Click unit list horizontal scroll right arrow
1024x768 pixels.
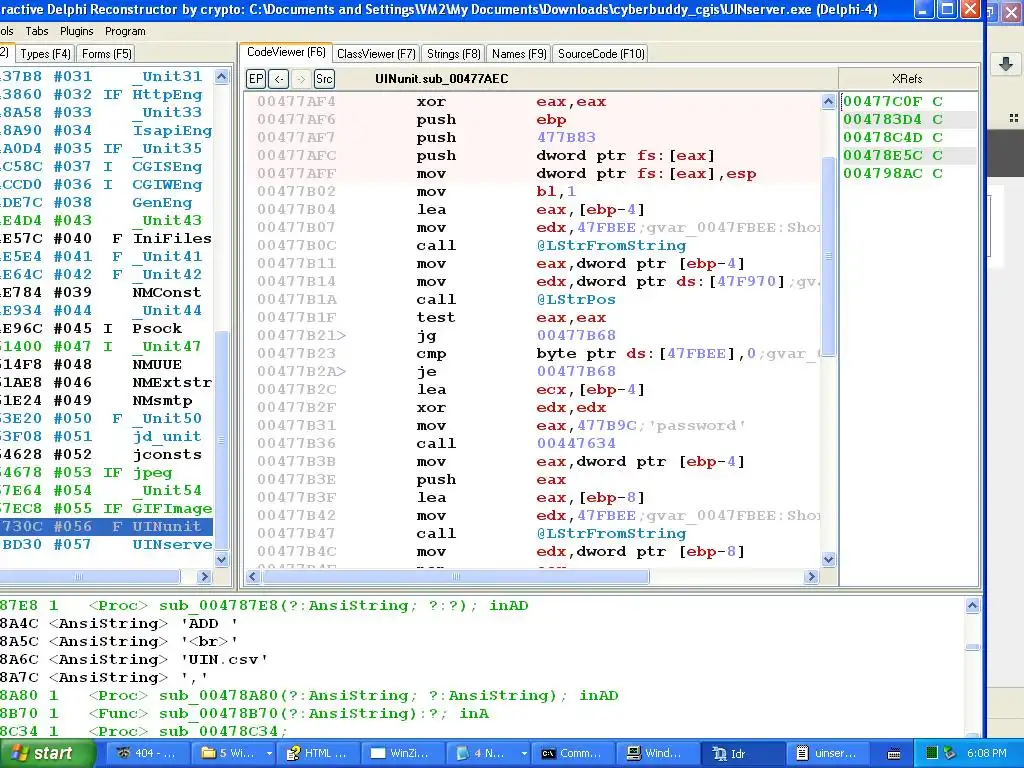204,577
